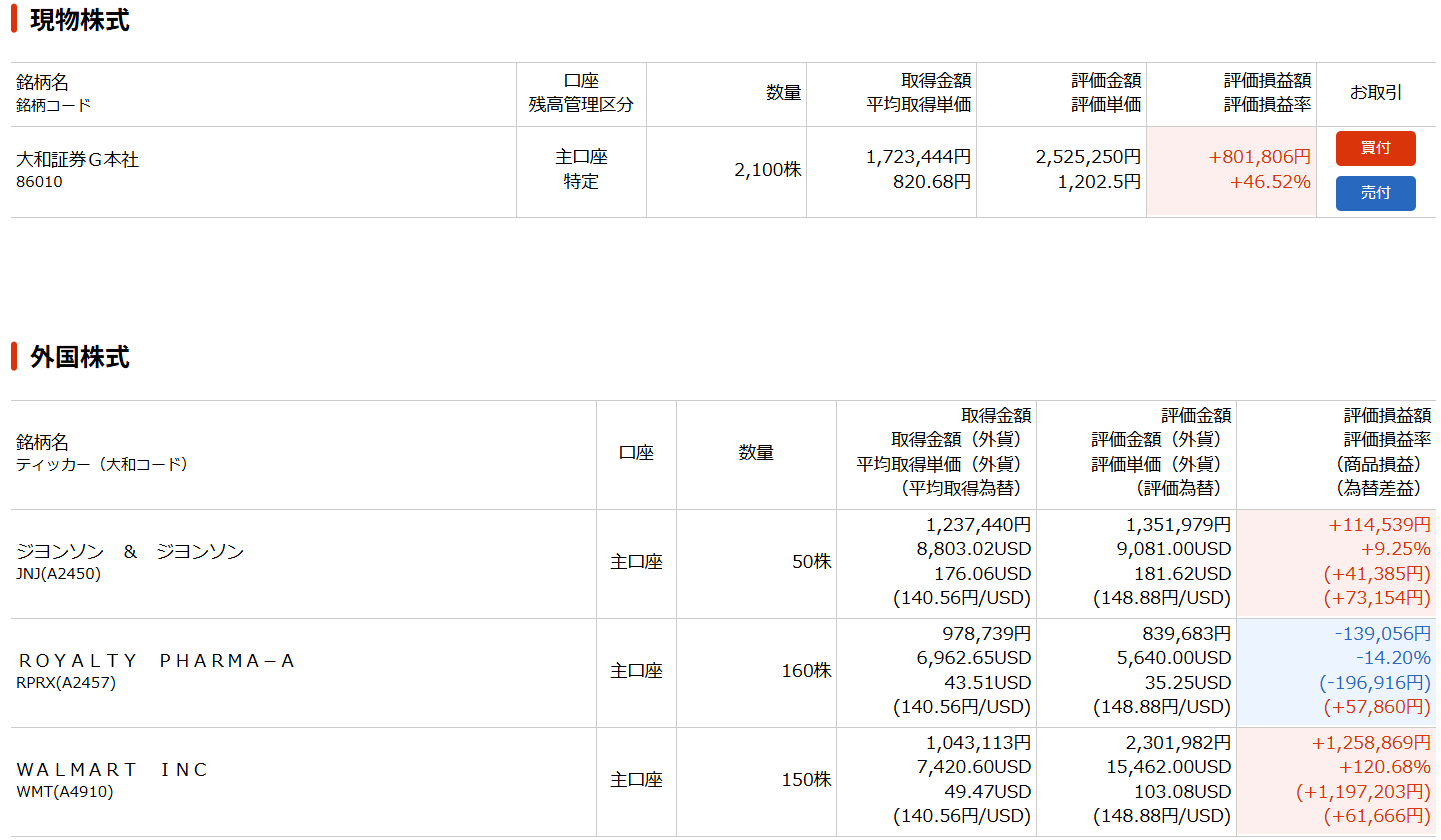Click the RPRX(A2457) ticker code
This screenshot has width=1441, height=840.
tap(66, 683)
